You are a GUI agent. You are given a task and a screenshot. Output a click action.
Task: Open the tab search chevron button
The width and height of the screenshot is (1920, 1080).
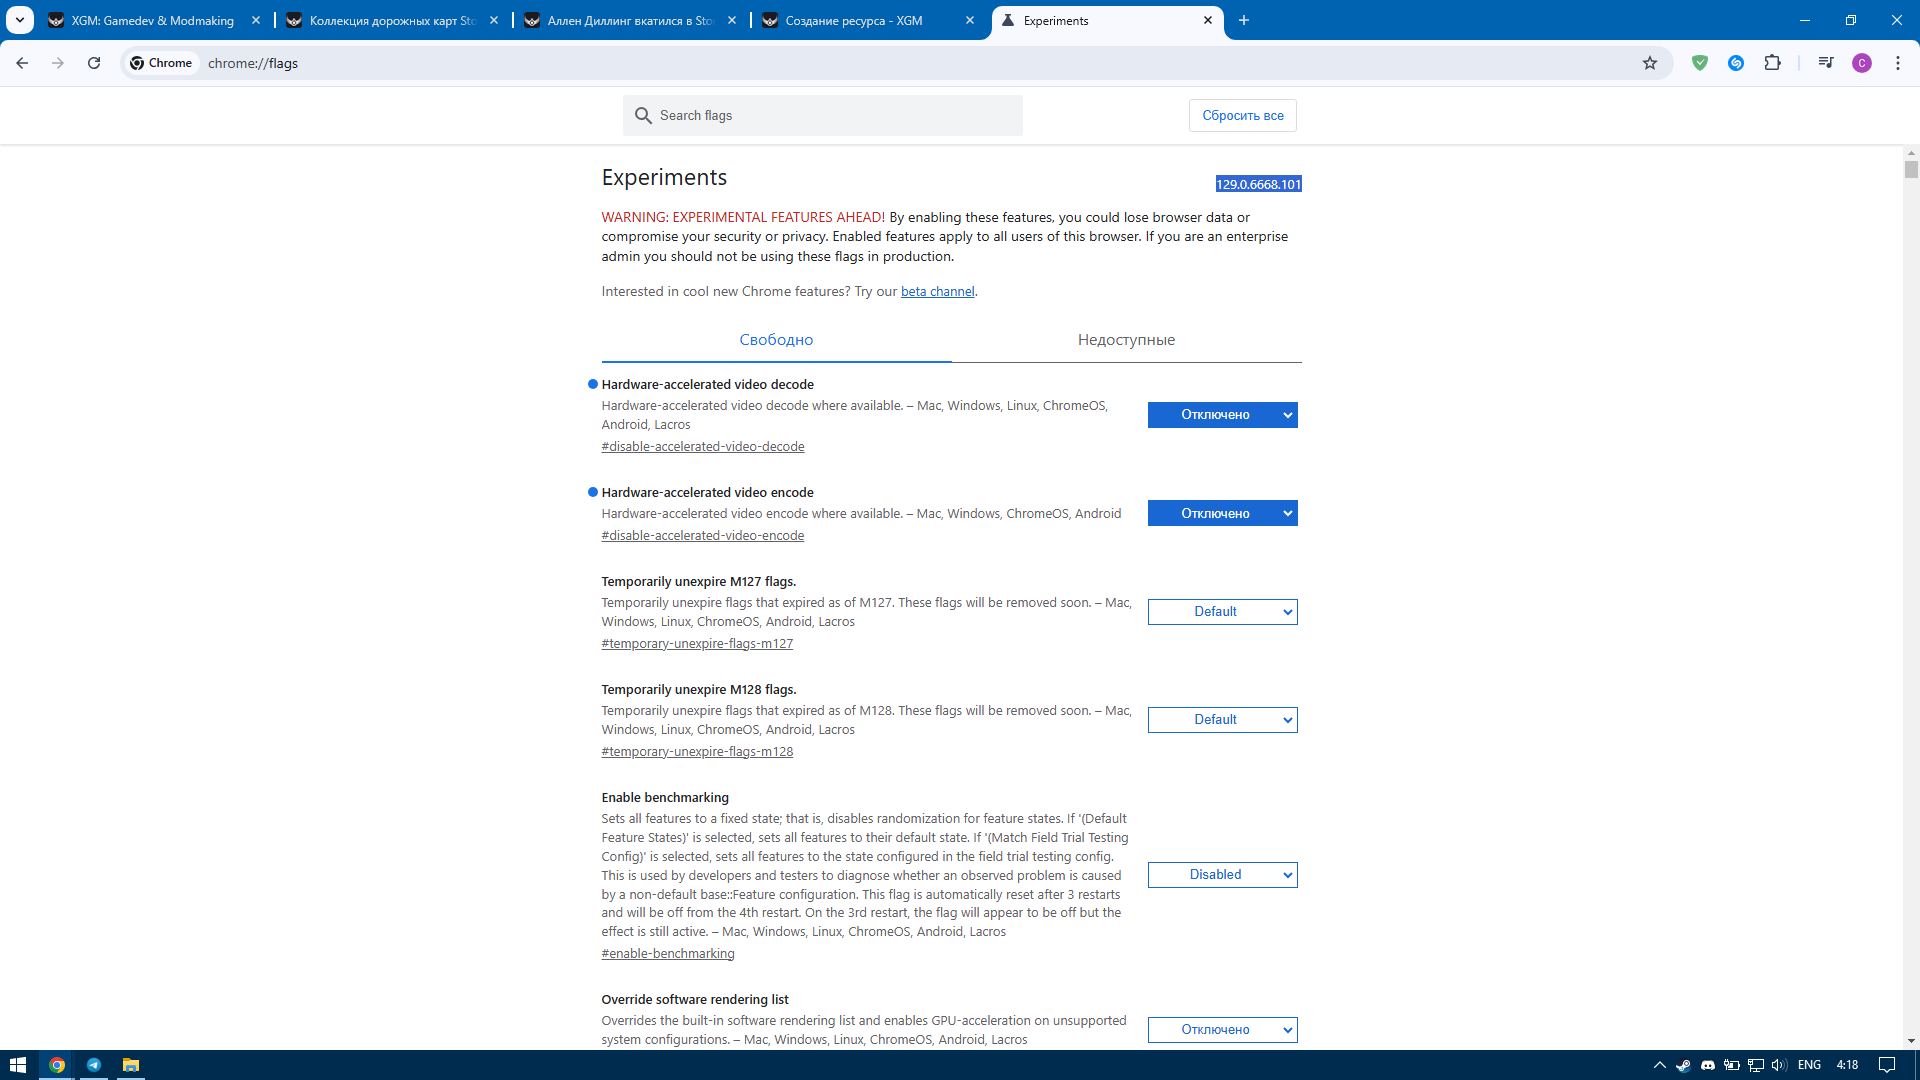20,20
